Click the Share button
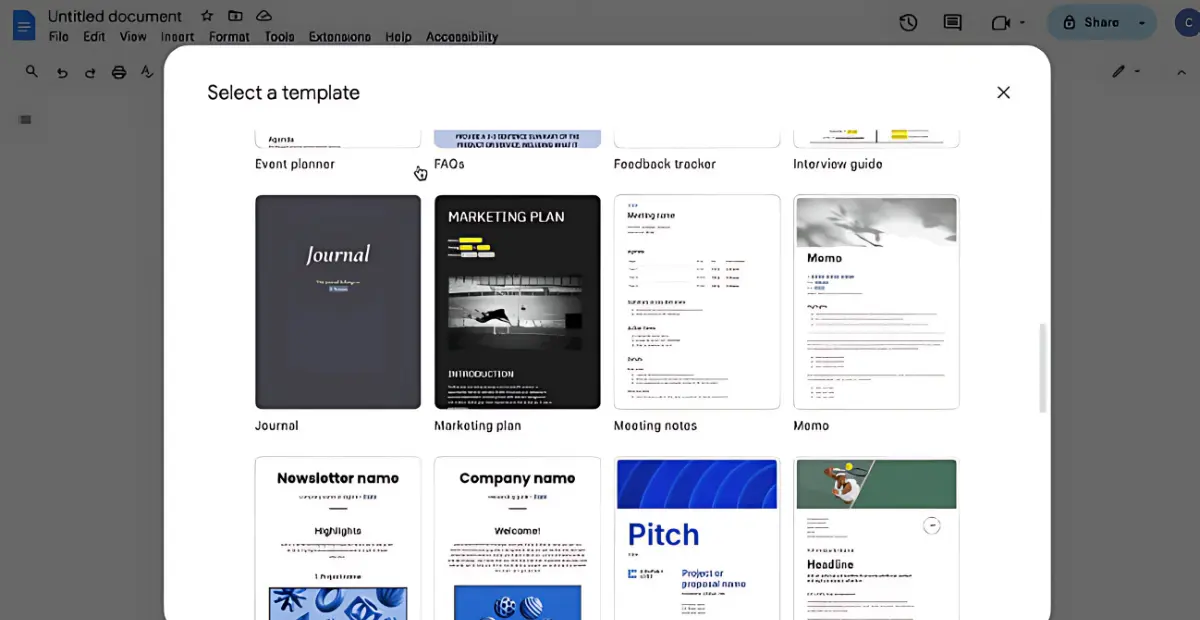The height and width of the screenshot is (620, 1200). click(x=1091, y=22)
